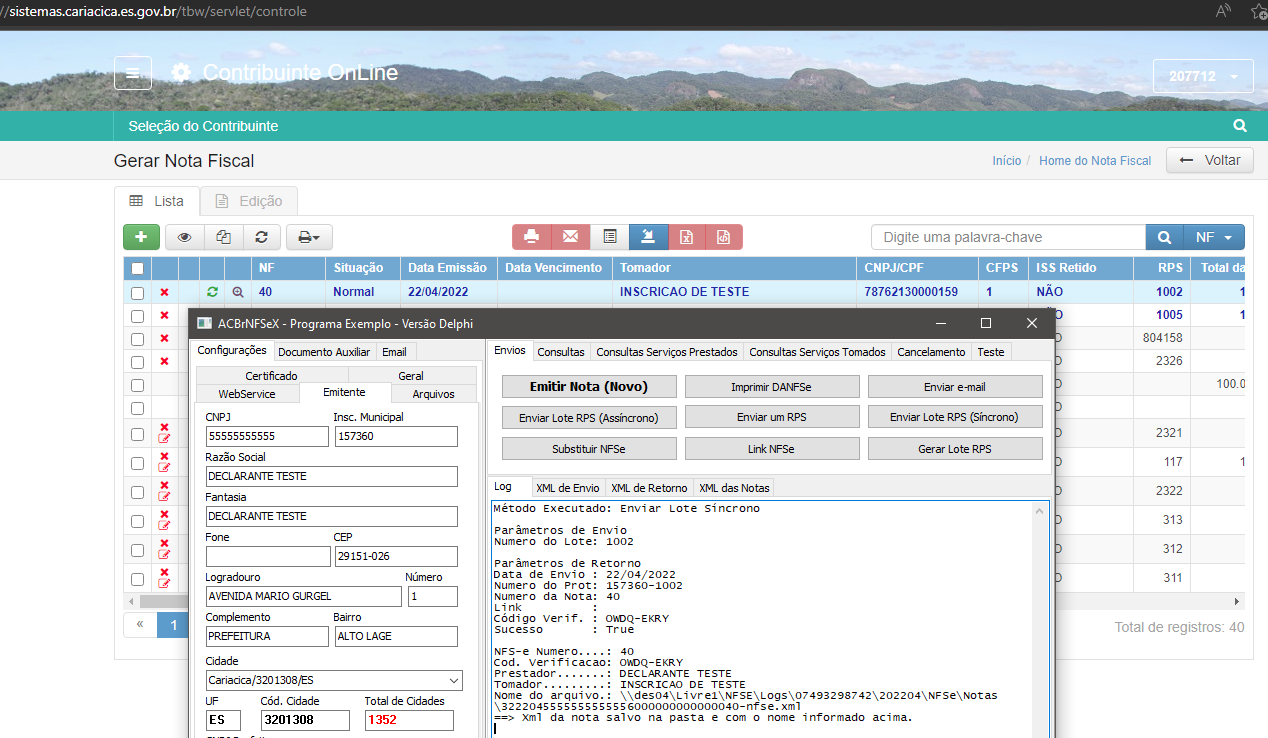This screenshot has height=738, width=1268.
Task: Click the blue download icon button
Action: pyautogui.click(x=648, y=237)
